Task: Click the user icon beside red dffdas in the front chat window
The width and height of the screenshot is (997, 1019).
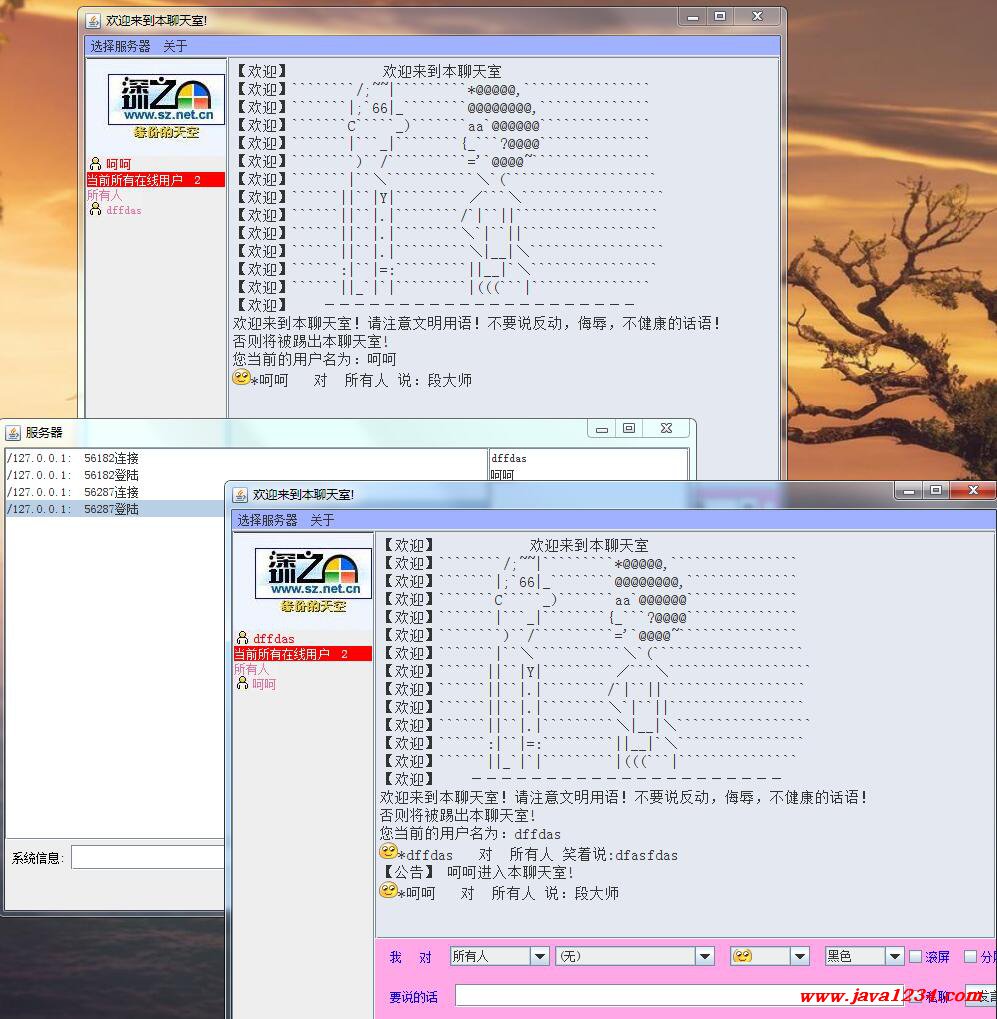Action: tap(242, 638)
